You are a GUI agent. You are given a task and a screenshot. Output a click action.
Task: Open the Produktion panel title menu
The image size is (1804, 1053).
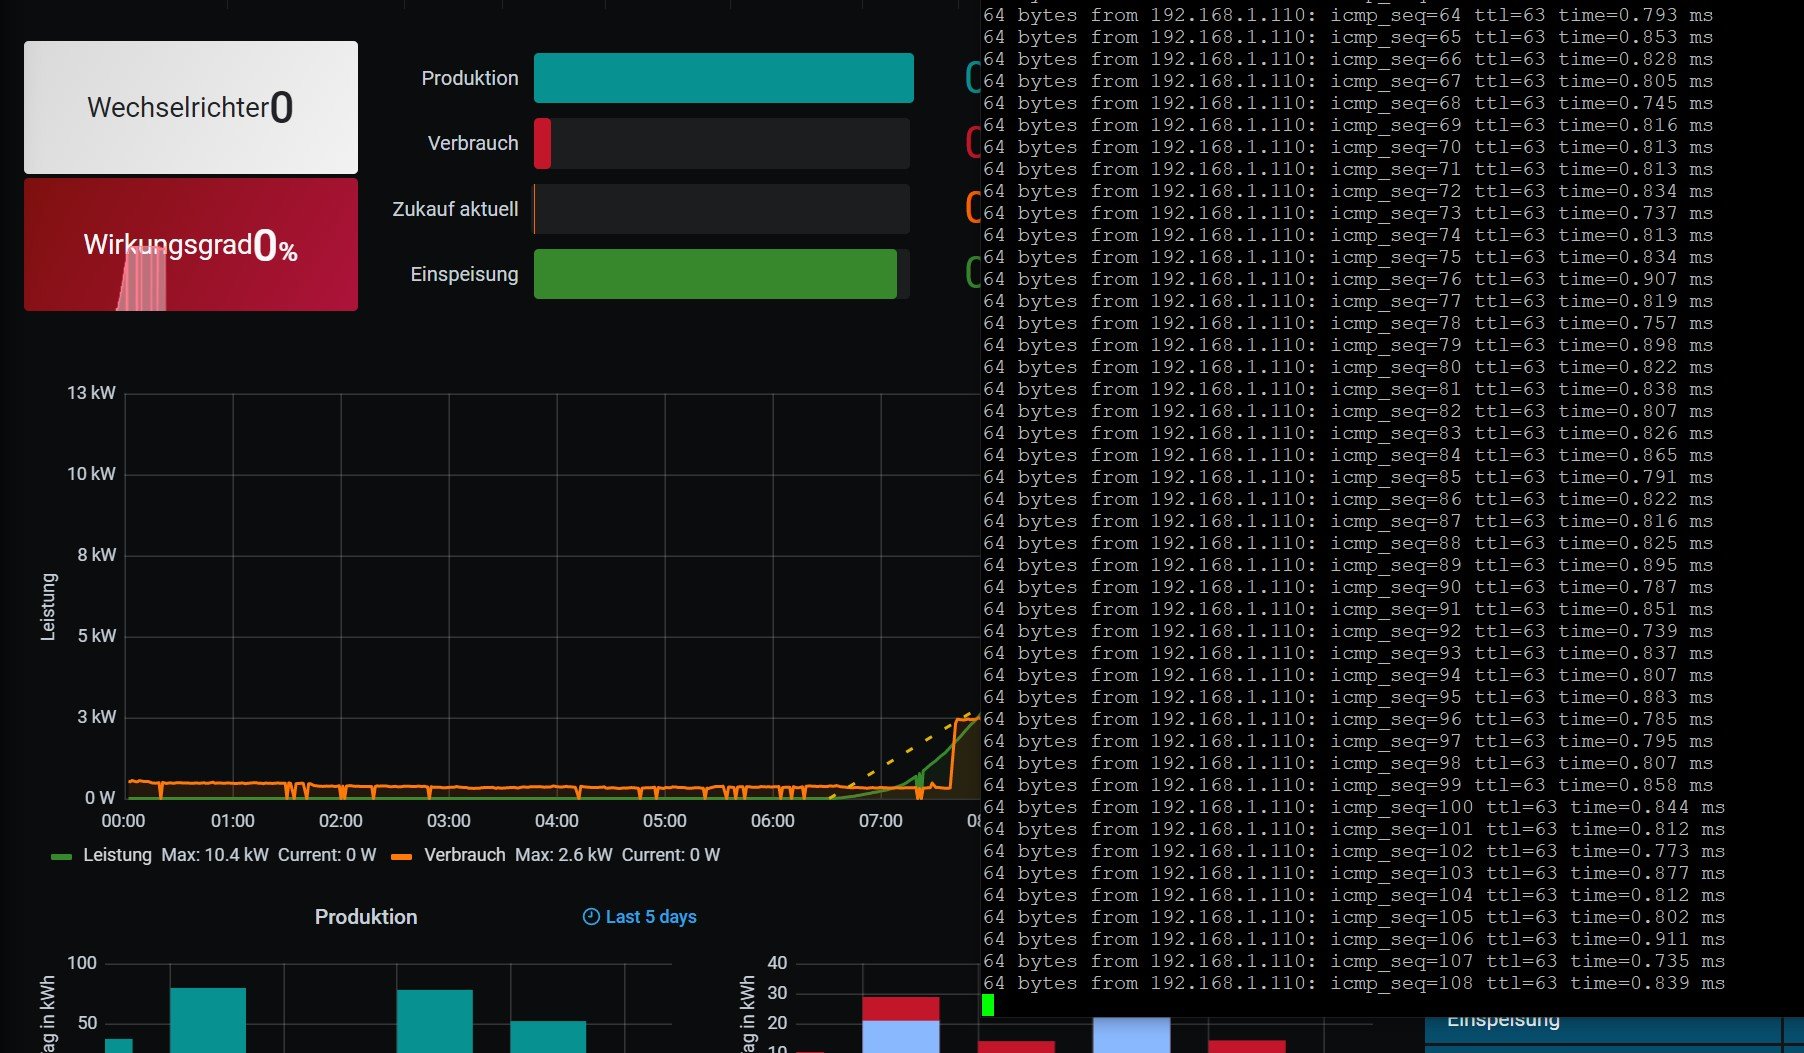point(365,917)
